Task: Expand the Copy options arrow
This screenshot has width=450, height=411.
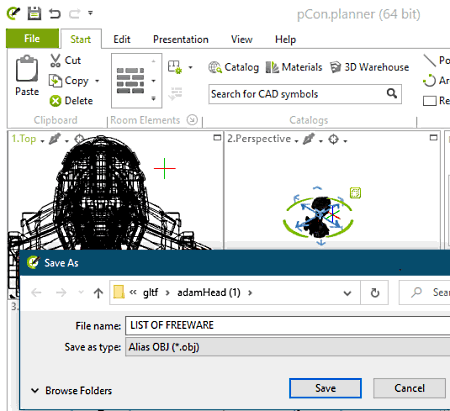Action: 97,81
